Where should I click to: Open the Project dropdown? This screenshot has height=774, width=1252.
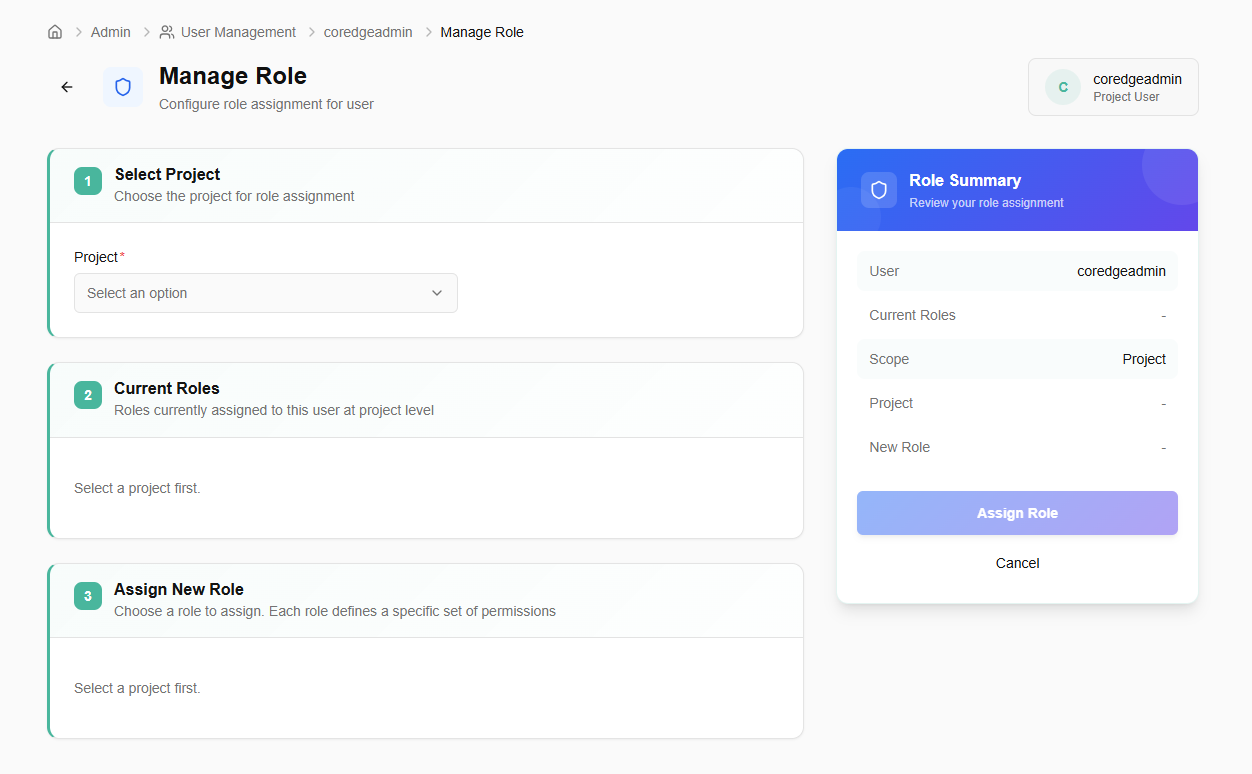pos(265,293)
